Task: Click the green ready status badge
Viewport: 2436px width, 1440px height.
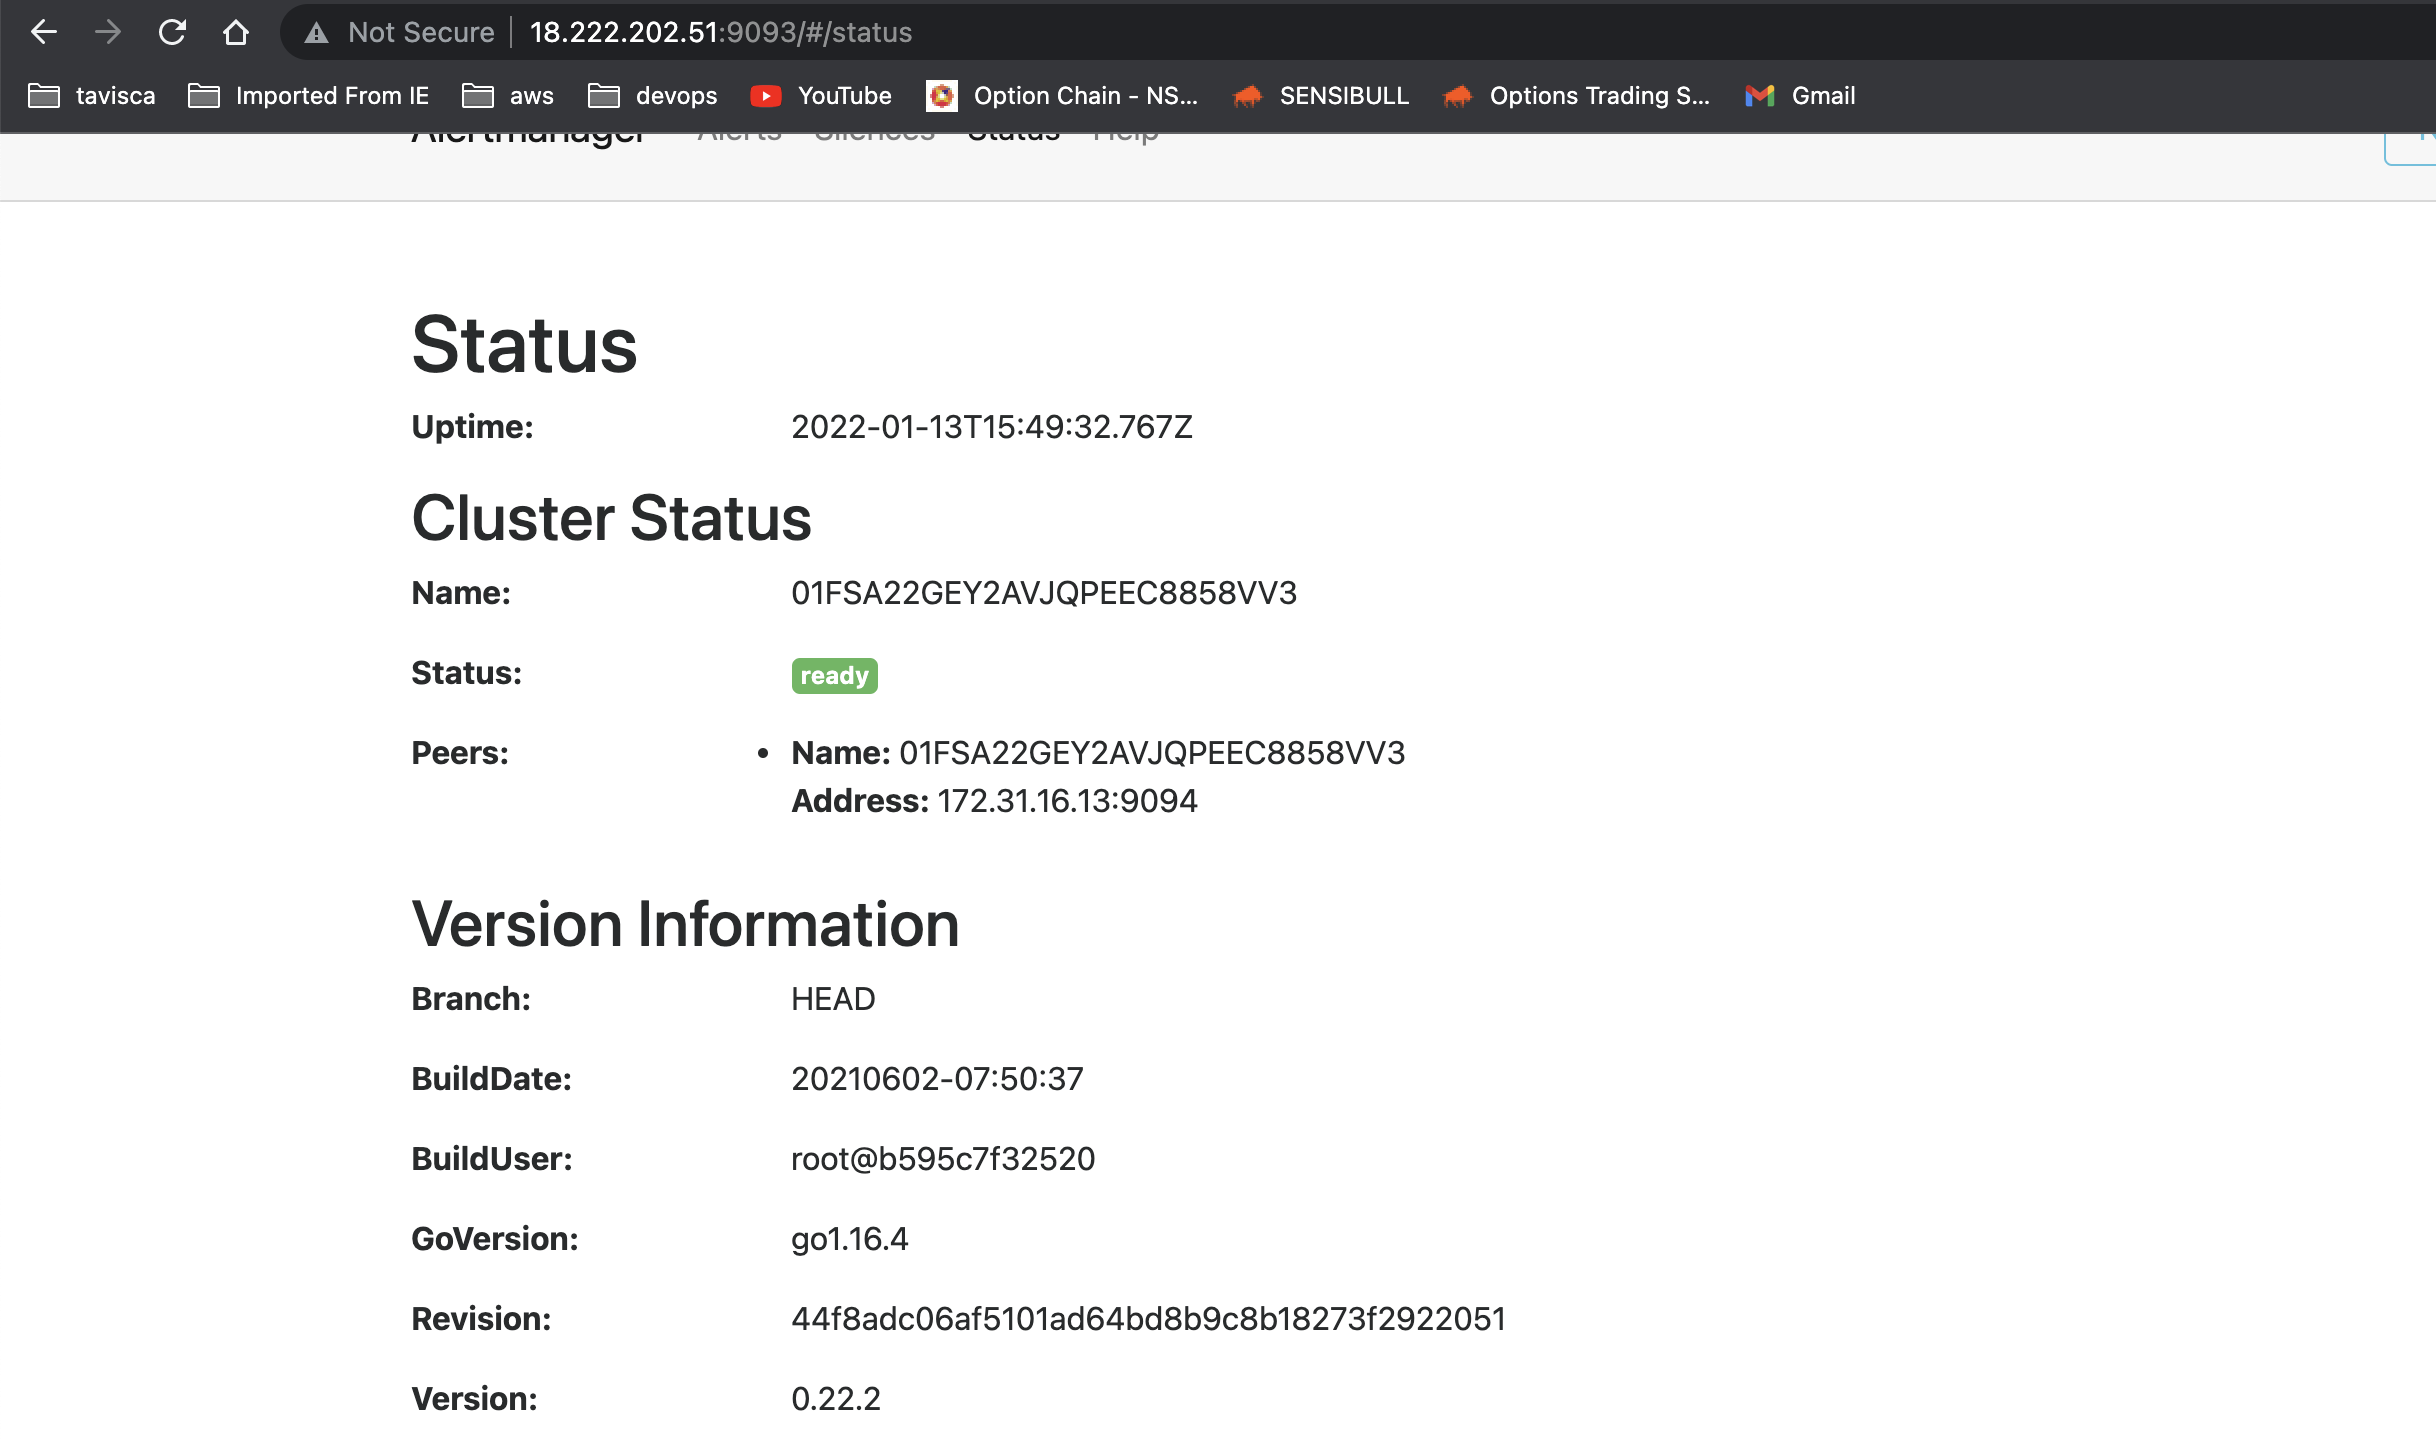Action: [834, 675]
